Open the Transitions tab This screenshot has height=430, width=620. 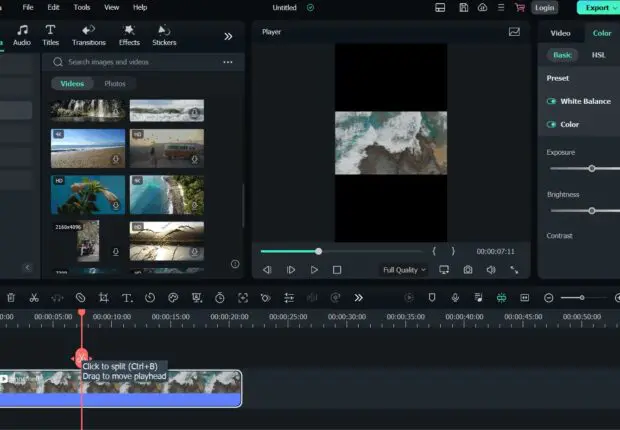[89, 35]
